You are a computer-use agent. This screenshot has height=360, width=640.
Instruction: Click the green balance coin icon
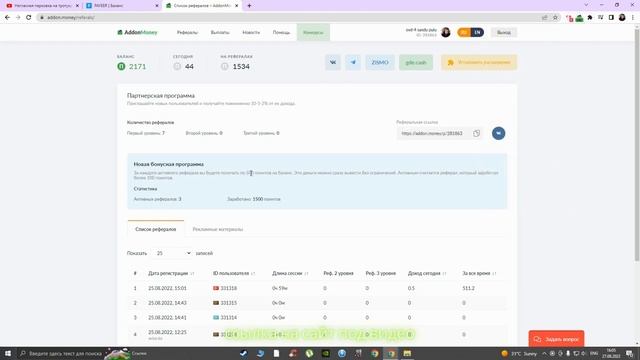coord(121,66)
